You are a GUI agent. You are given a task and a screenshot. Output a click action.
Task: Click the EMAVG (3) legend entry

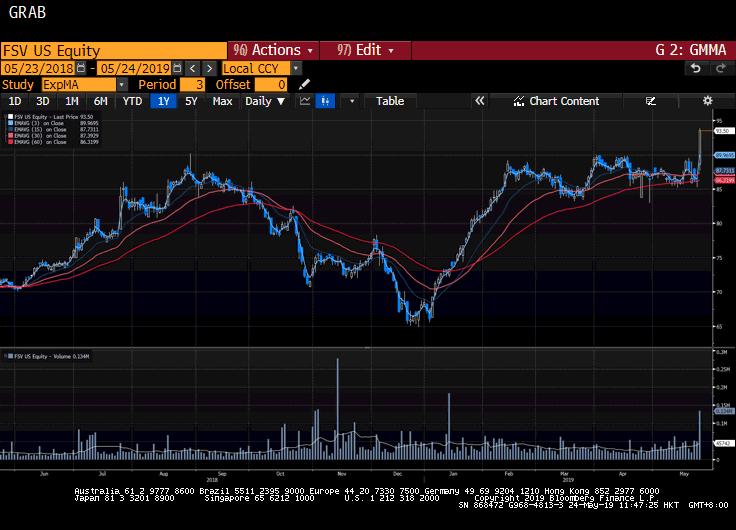coord(53,123)
